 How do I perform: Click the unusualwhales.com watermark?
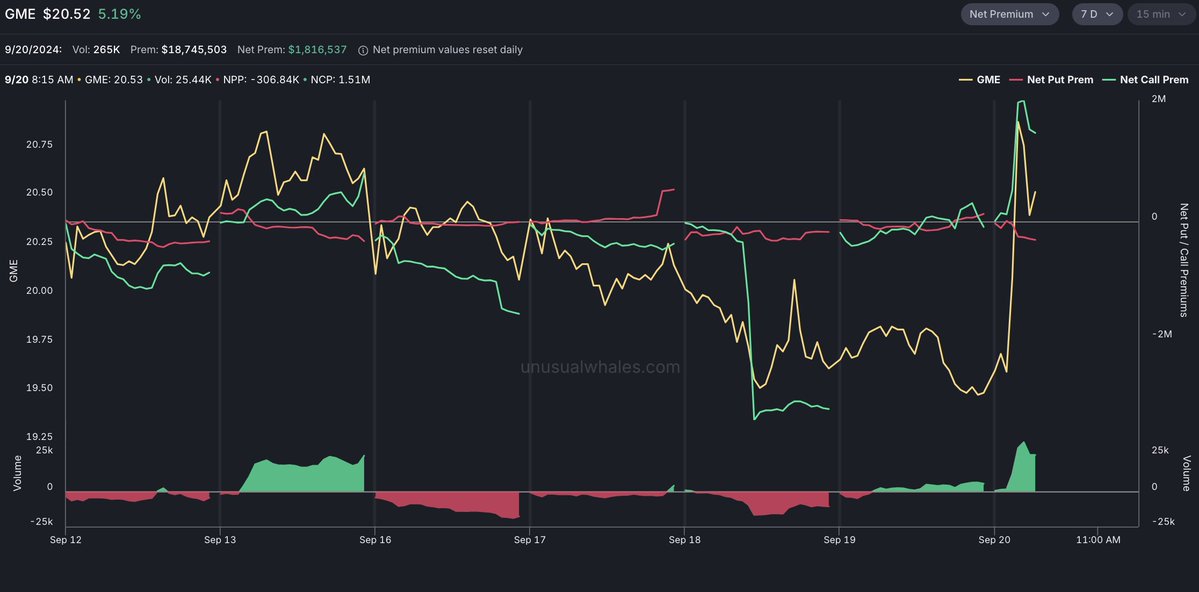(600, 367)
